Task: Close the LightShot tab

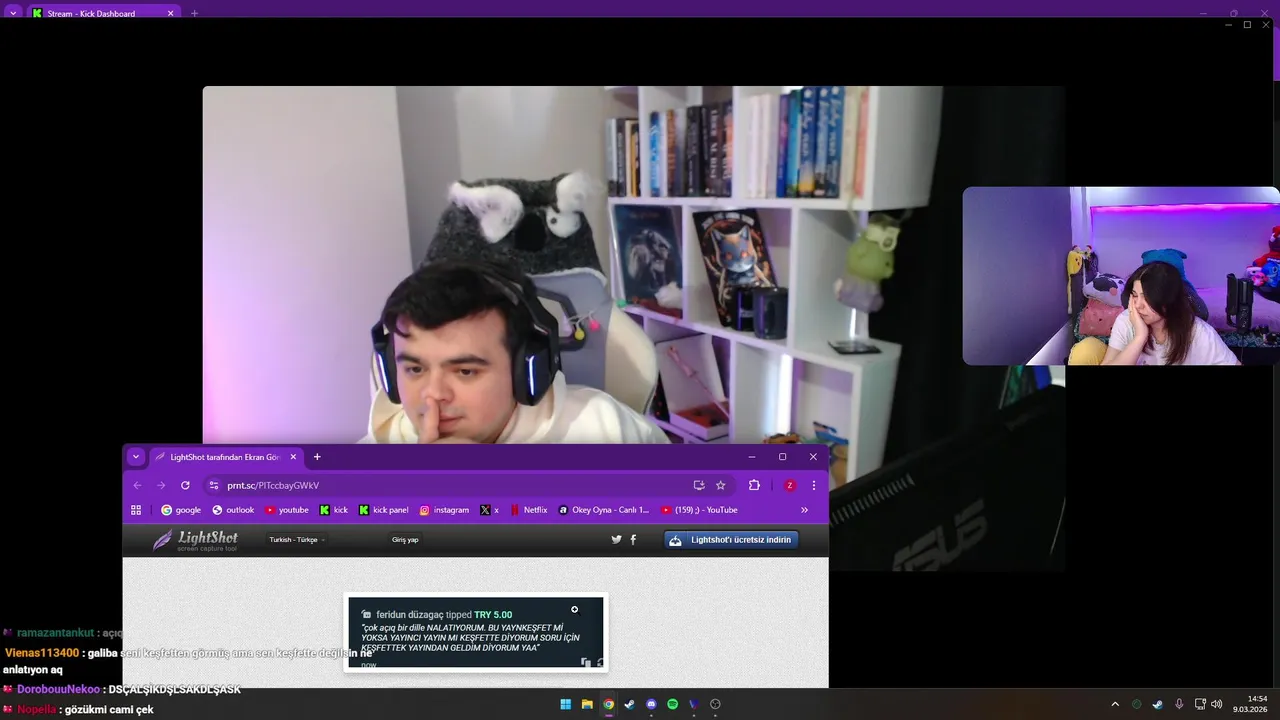Action: 293,457
